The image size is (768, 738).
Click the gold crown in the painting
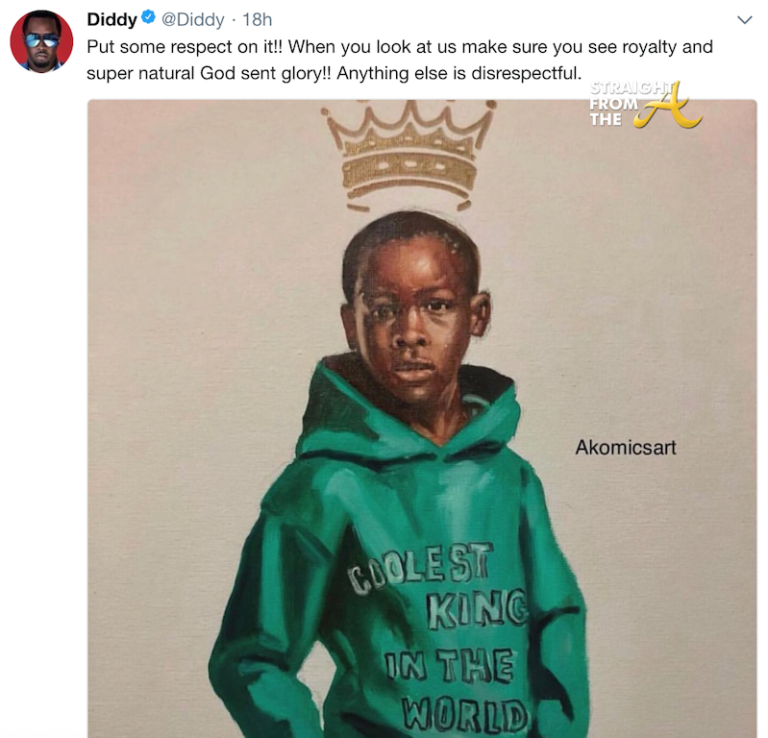click(x=410, y=153)
